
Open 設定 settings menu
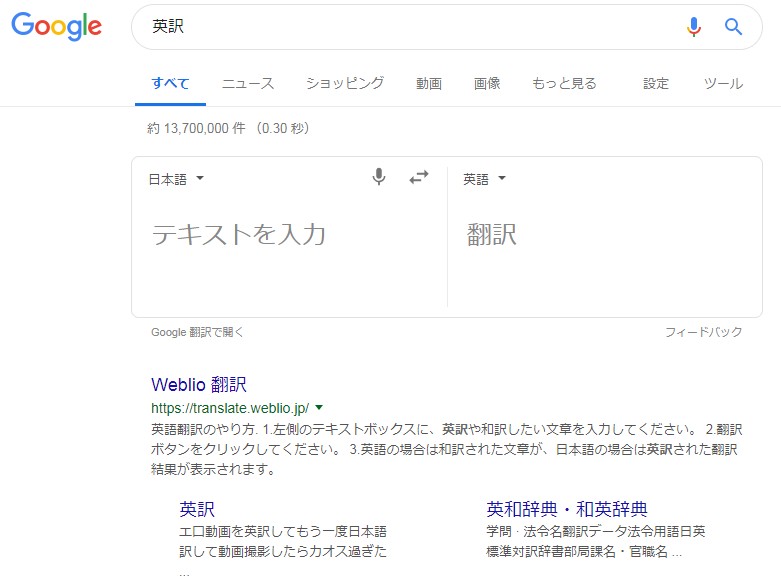coord(655,83)
